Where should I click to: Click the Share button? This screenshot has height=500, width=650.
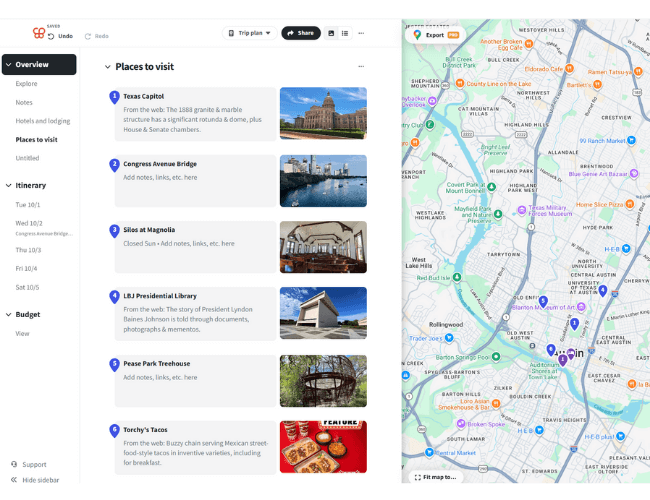(x=300, y=33)
